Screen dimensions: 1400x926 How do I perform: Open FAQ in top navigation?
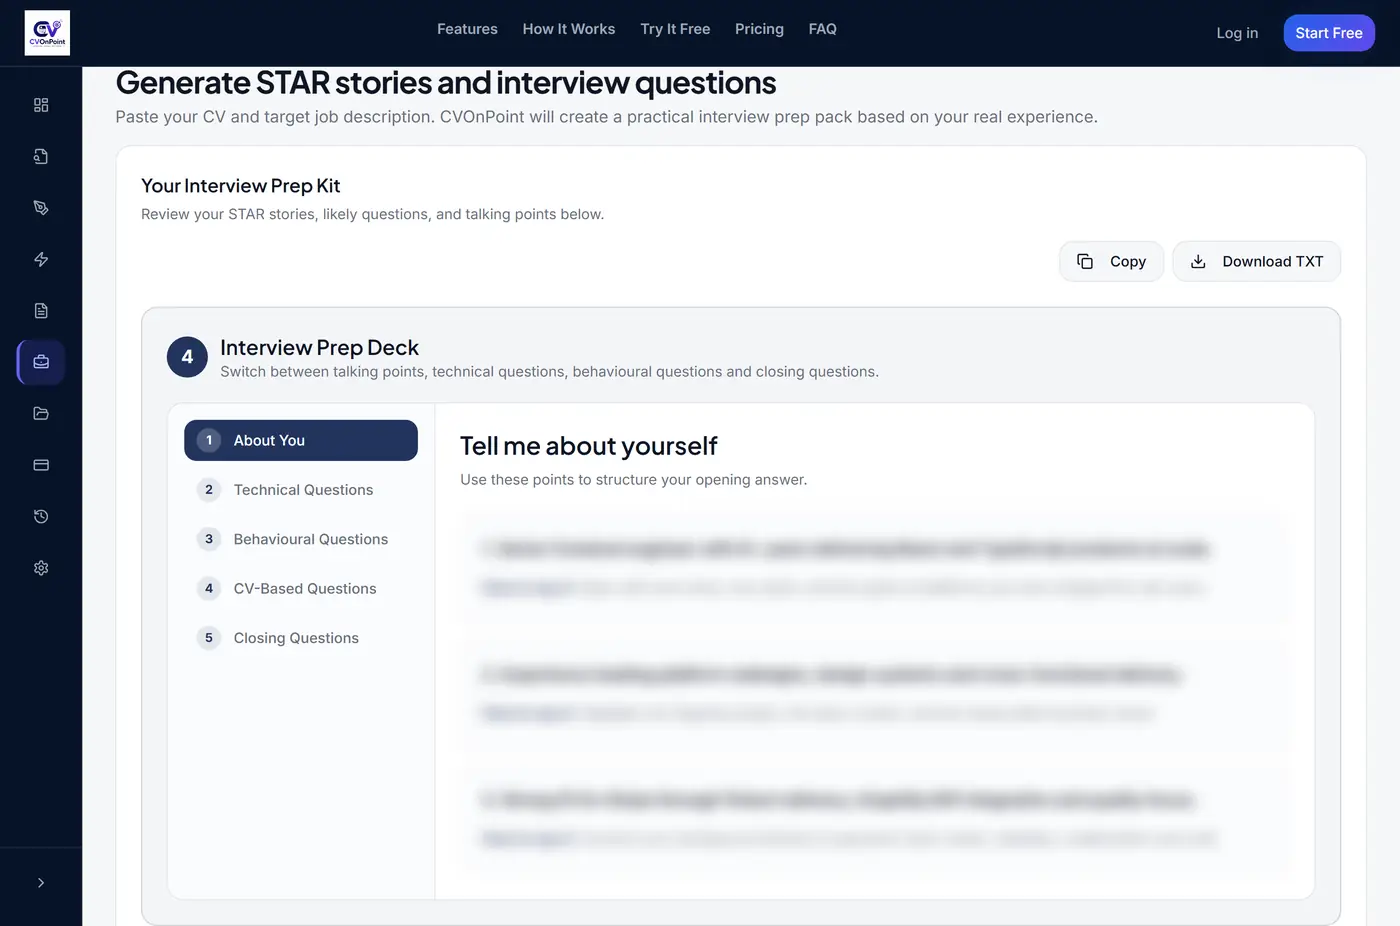click(822, 29)
